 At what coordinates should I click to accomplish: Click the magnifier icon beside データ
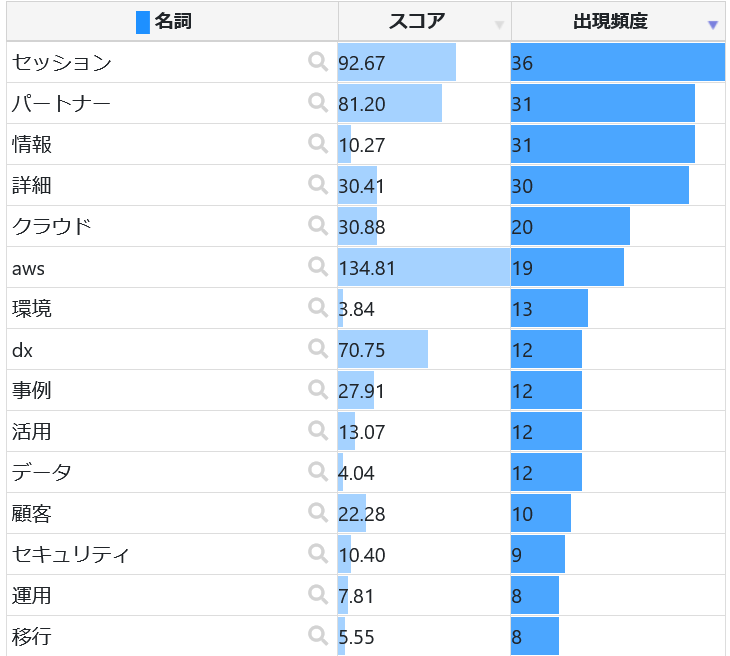[318, 472]
